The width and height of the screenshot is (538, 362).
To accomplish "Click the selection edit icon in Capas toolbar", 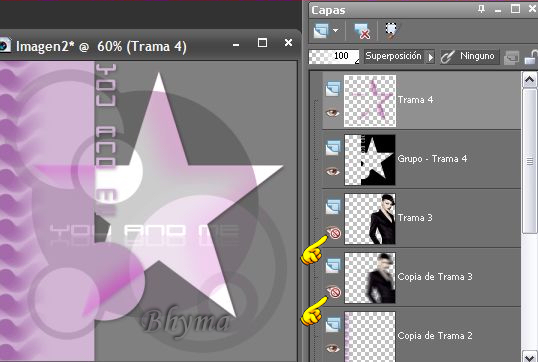I will pos(391,31).
